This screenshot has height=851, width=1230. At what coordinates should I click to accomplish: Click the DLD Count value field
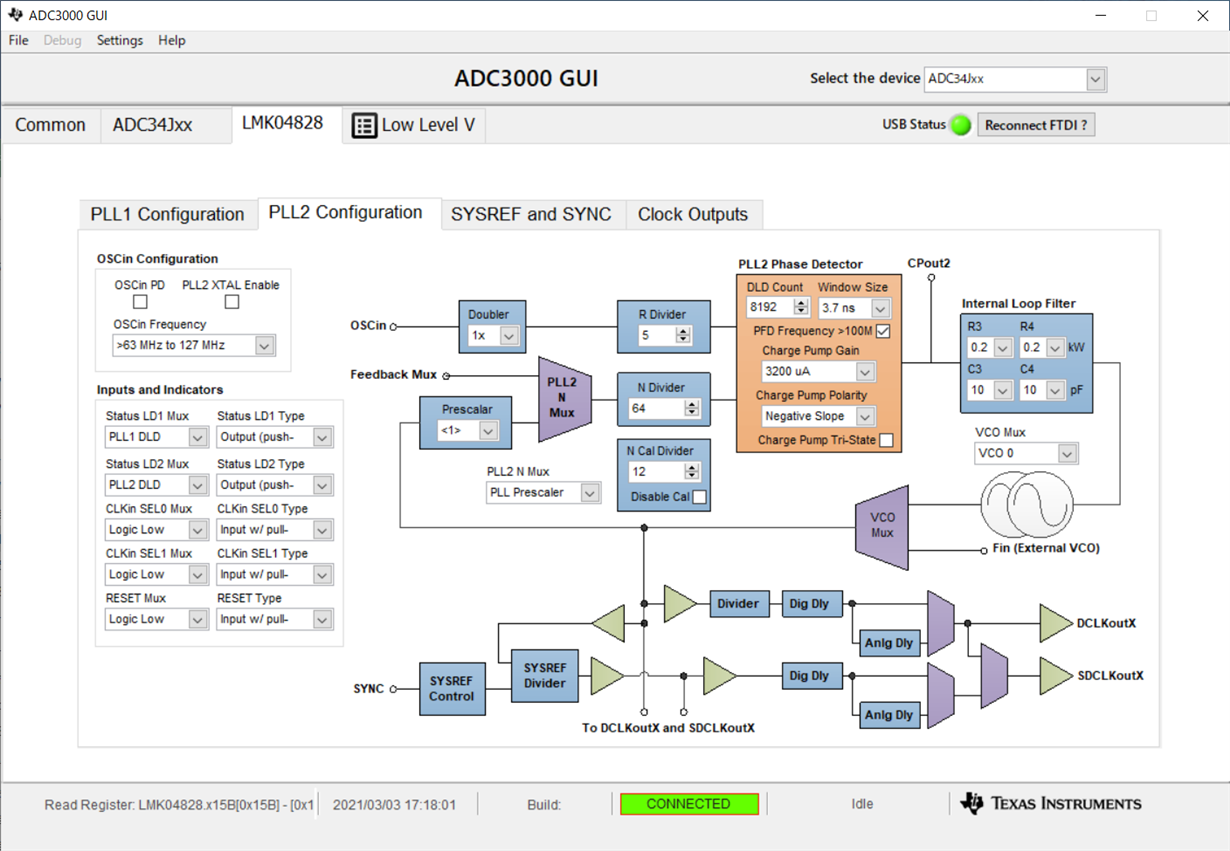click(x=770, y=308)
